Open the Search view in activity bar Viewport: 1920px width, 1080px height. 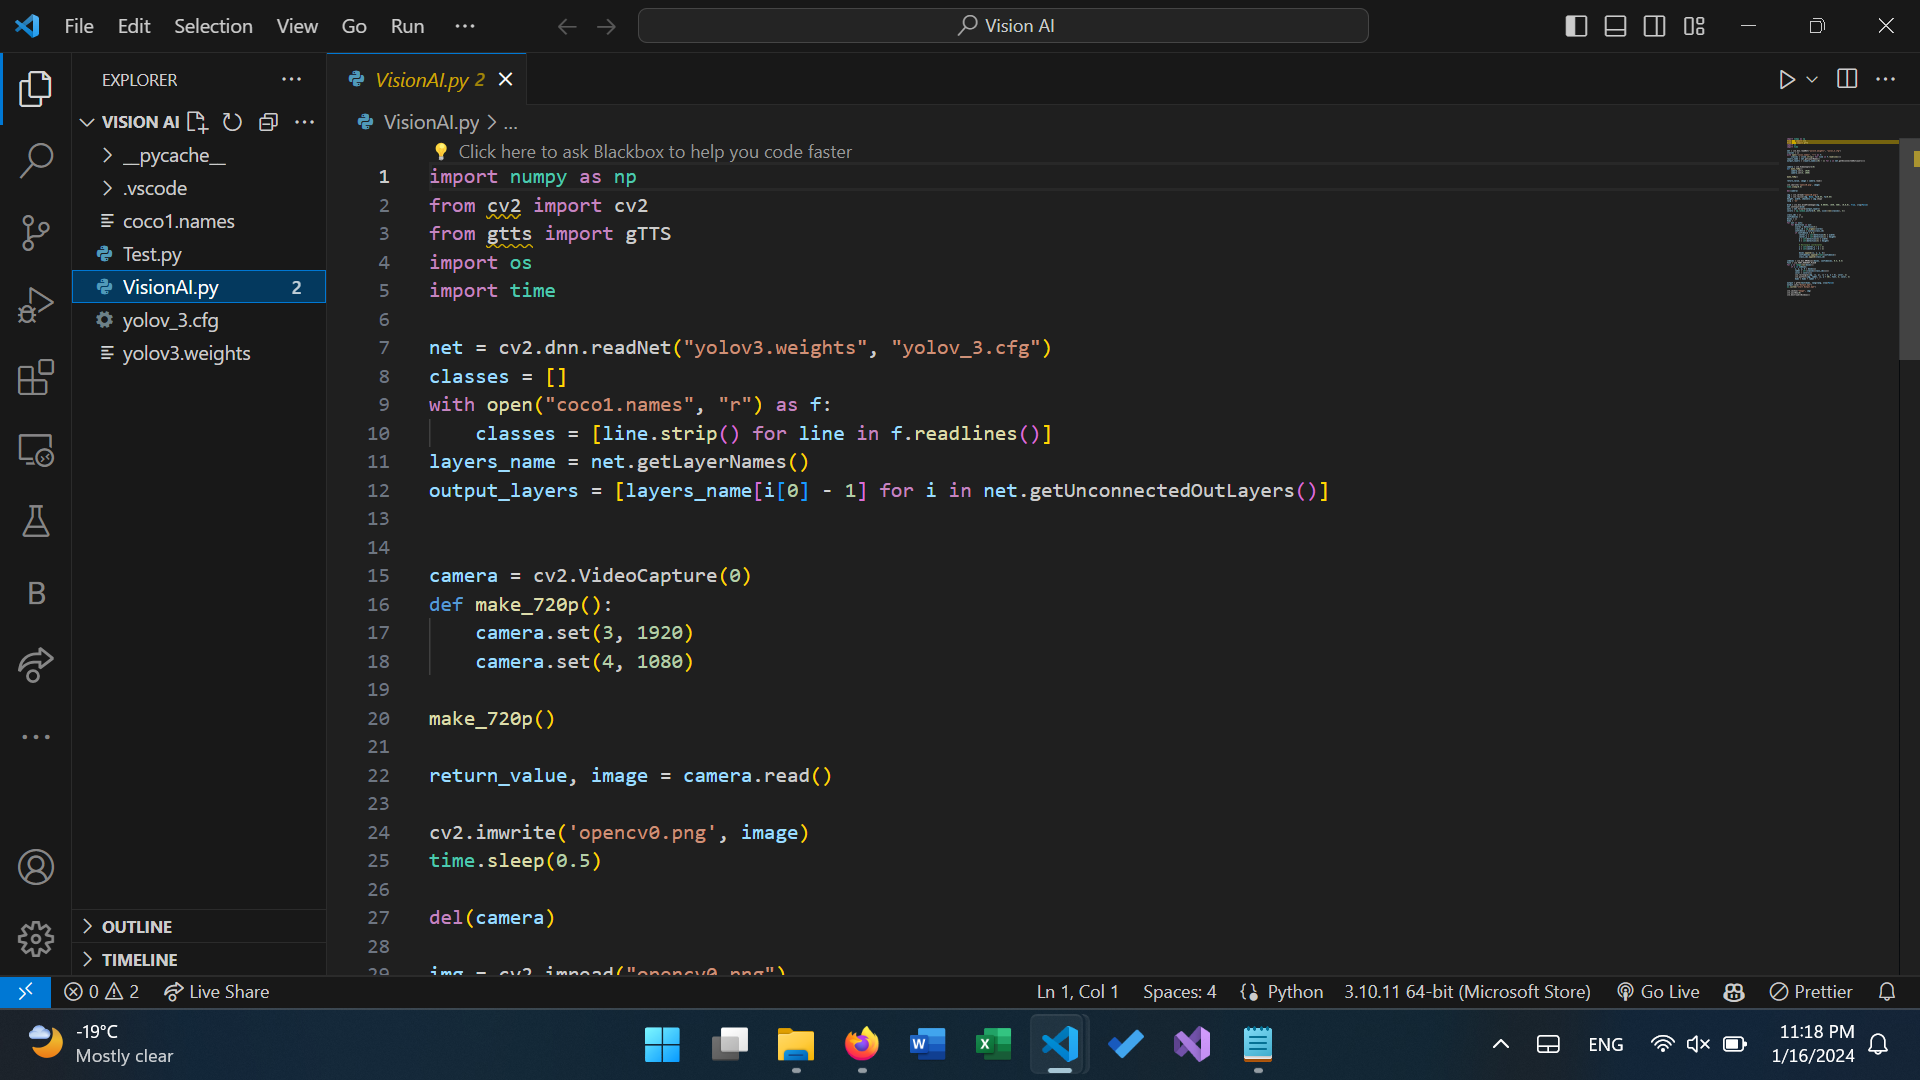pyautogui.click(x=36, y=160)
